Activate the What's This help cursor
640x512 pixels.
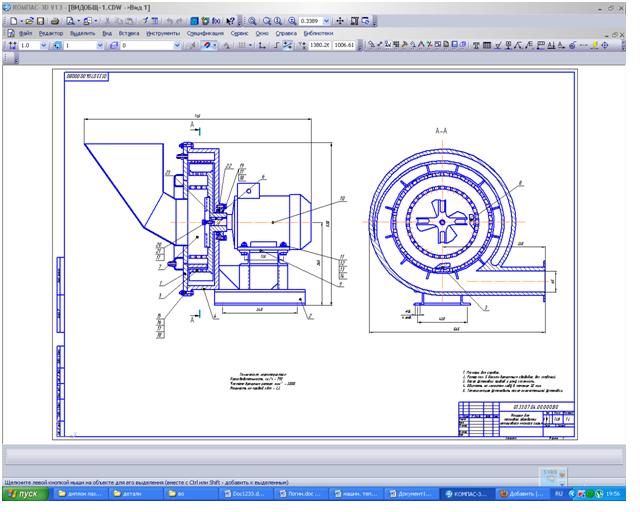230,21
